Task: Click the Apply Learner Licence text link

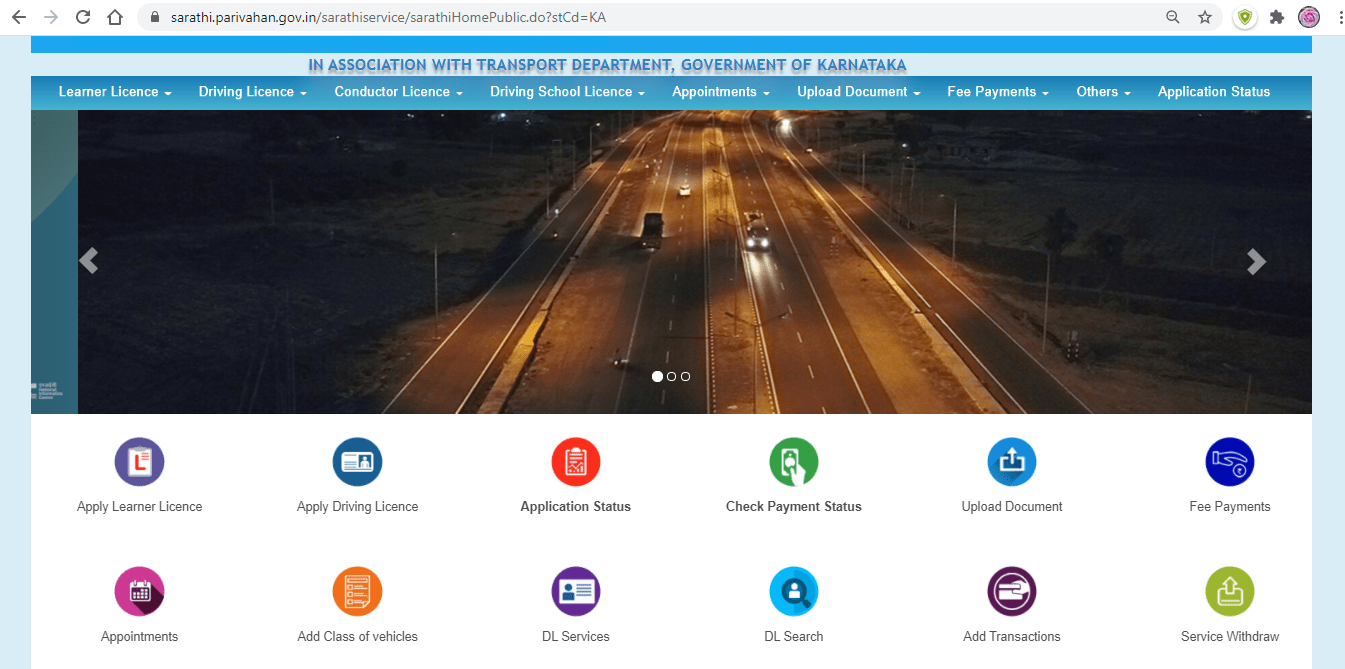Action: point(139,507)
